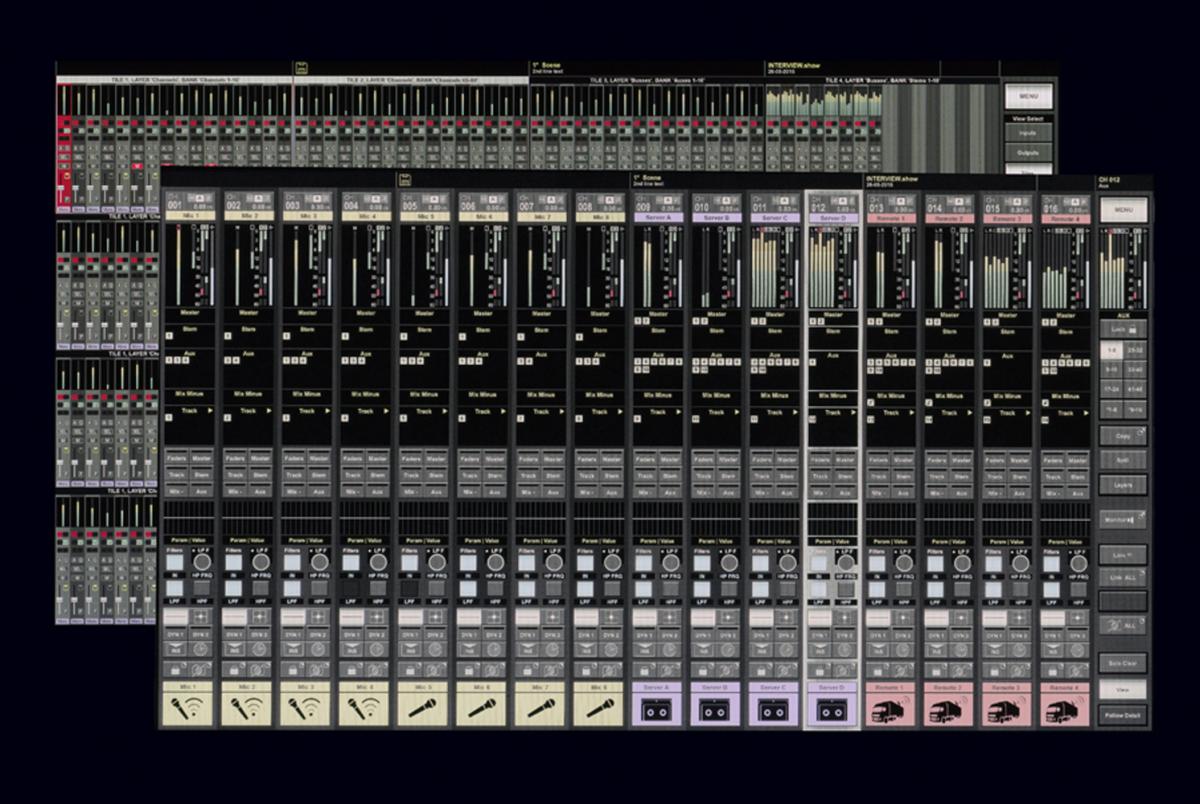Select the Mic 1 wireless microphone icon
The image size is (1200, 804).
187,709
